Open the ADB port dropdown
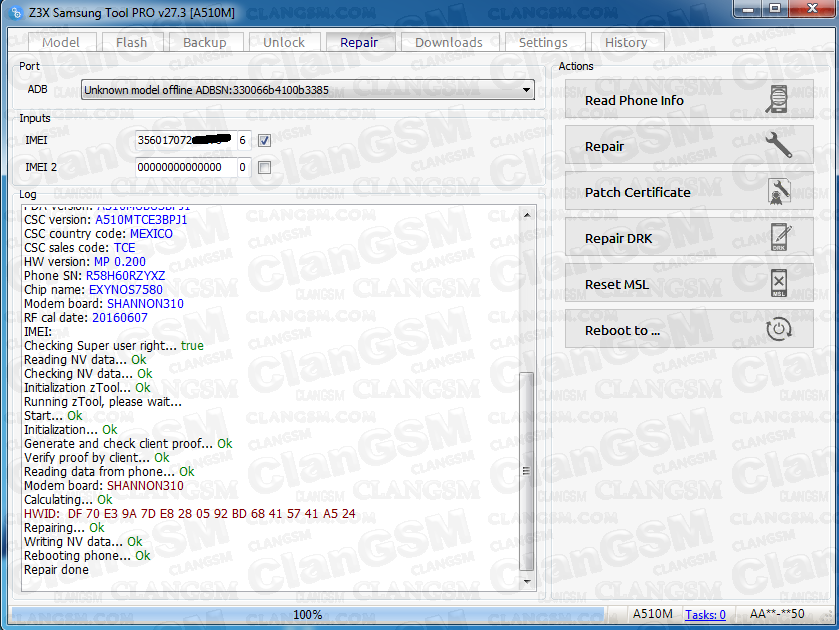This screenshot has width=839, height=630. (308, 90)
